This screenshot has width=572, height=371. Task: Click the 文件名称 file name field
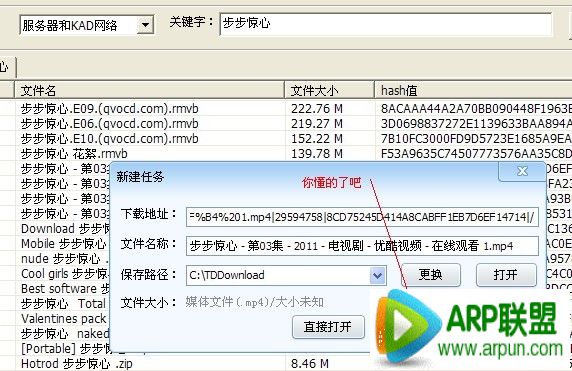pos(362,246)
